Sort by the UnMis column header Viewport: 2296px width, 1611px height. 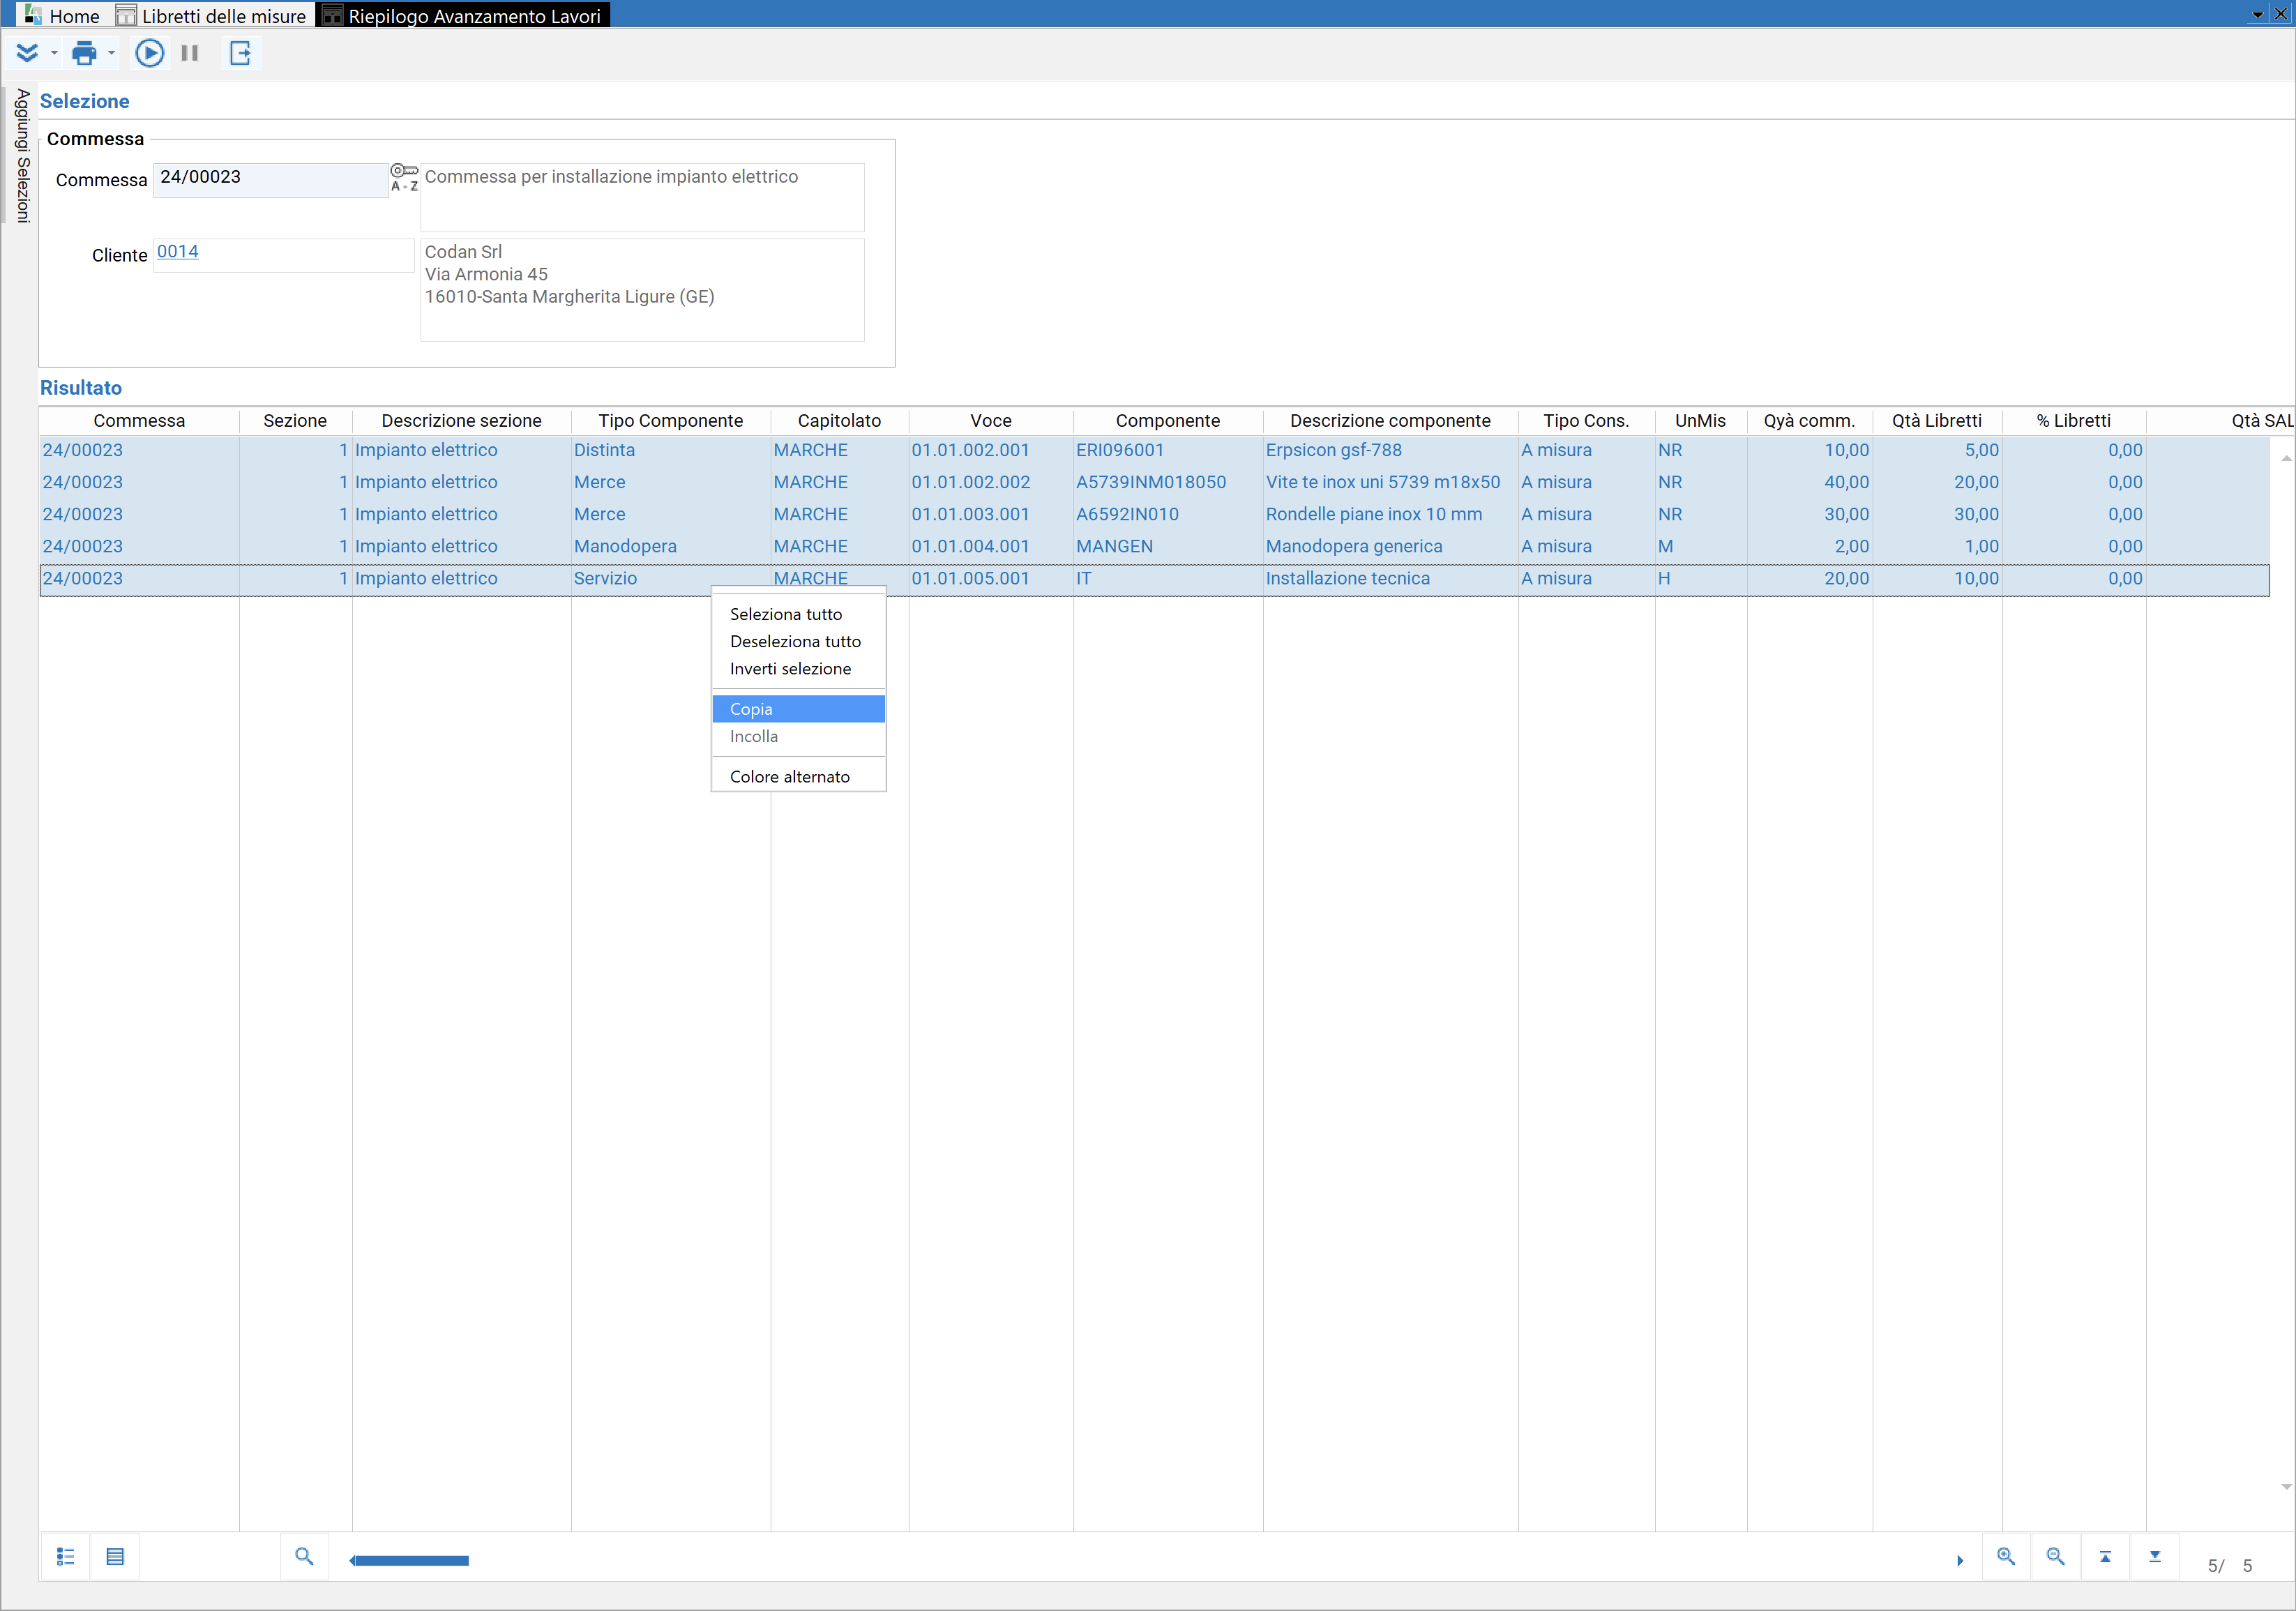coord(1700,421)
